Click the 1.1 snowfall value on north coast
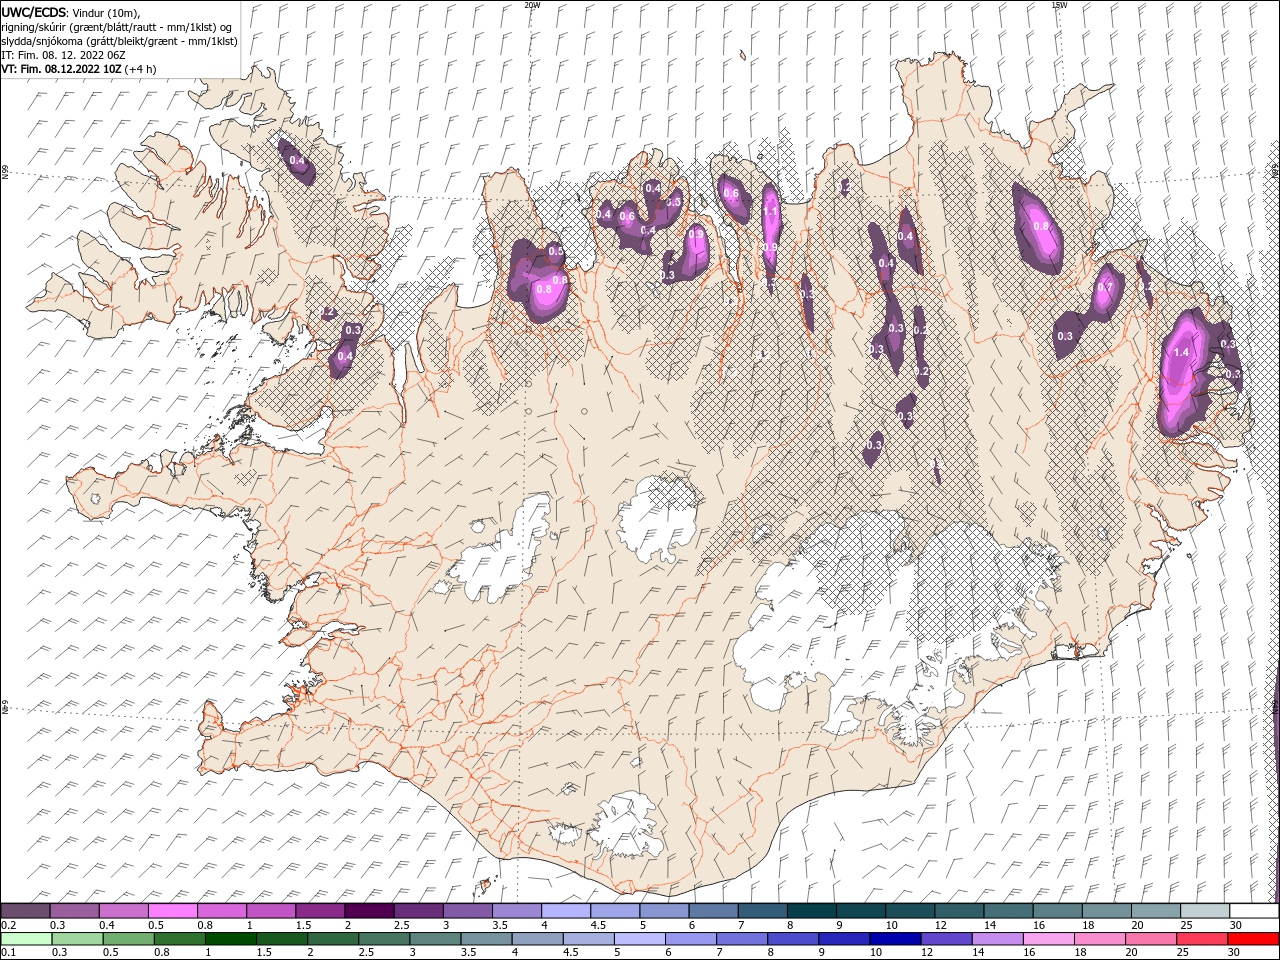This screenshot has width=1280, height=960. pos(770,211)
